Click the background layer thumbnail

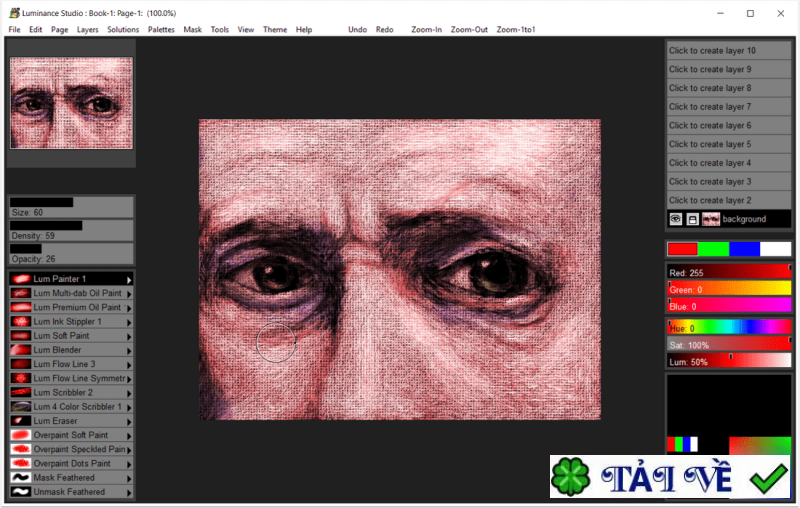pos(711,219)
